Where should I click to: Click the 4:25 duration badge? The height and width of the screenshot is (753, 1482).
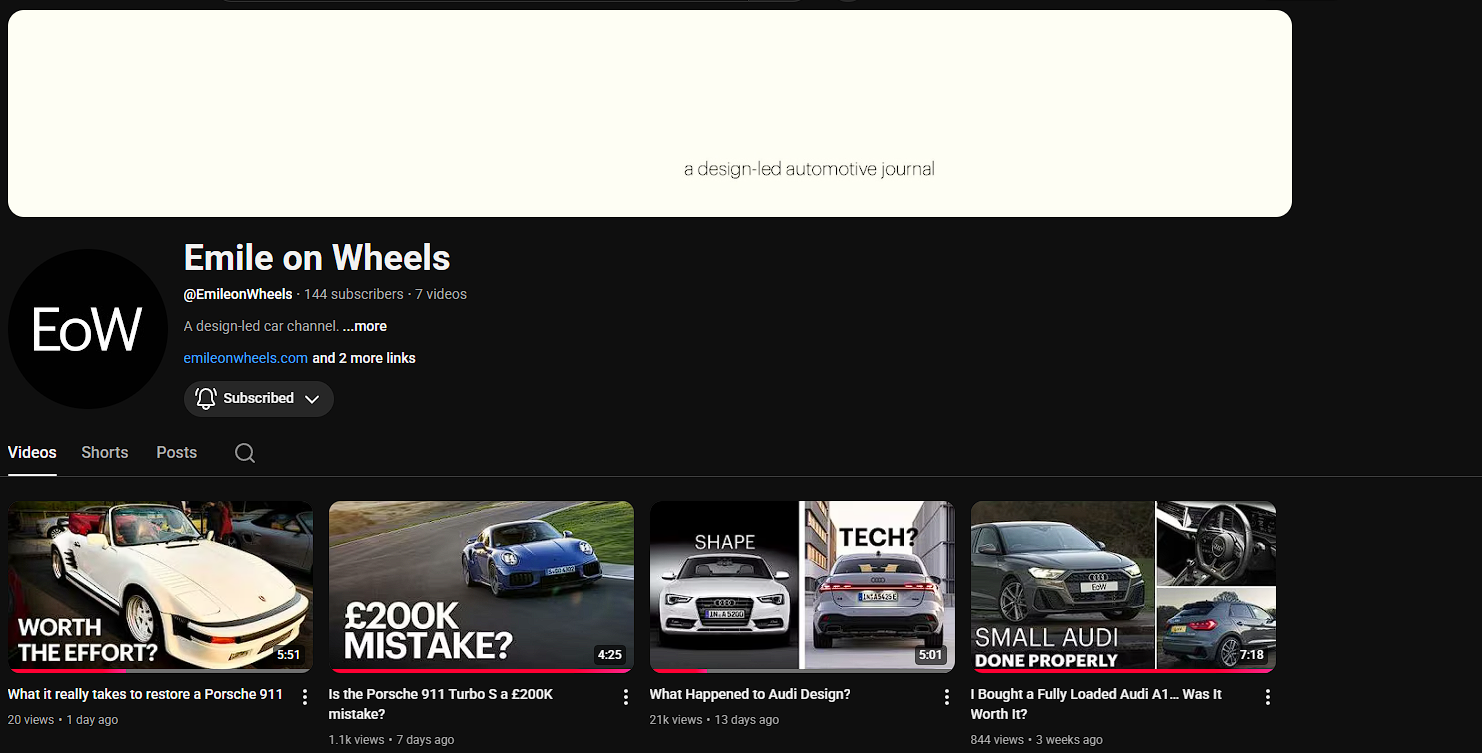(x=610, y=655)
